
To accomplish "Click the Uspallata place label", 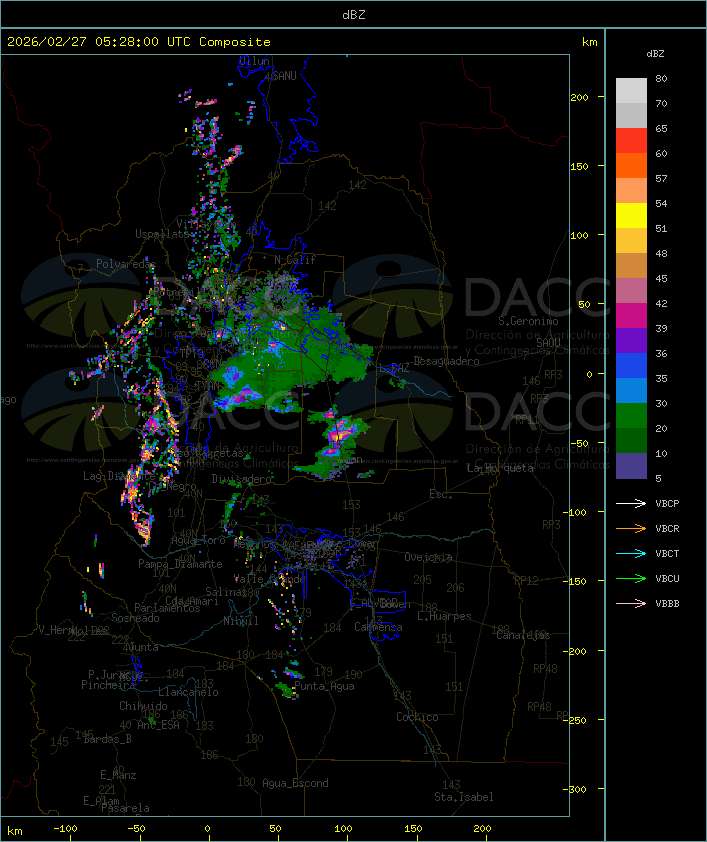I will point(163,234).
